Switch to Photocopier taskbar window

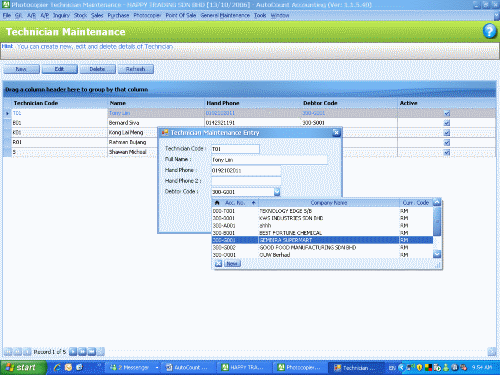300,367
